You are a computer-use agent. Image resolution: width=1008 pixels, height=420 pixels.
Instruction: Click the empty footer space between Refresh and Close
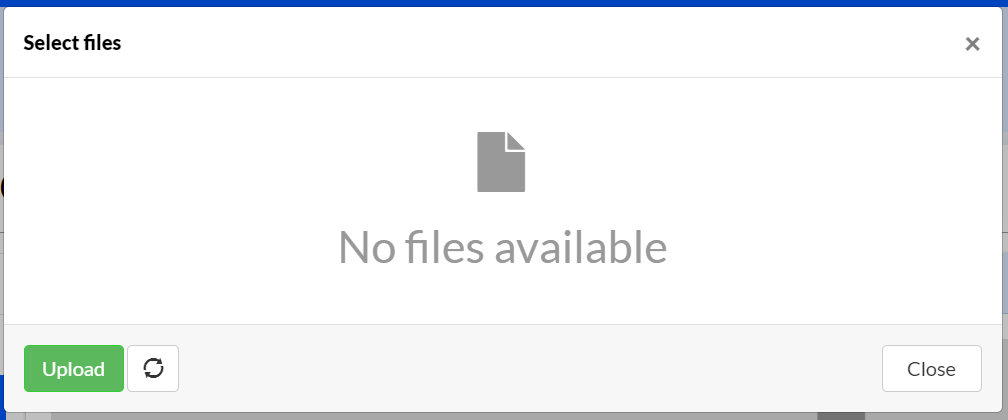pos(530,369)
